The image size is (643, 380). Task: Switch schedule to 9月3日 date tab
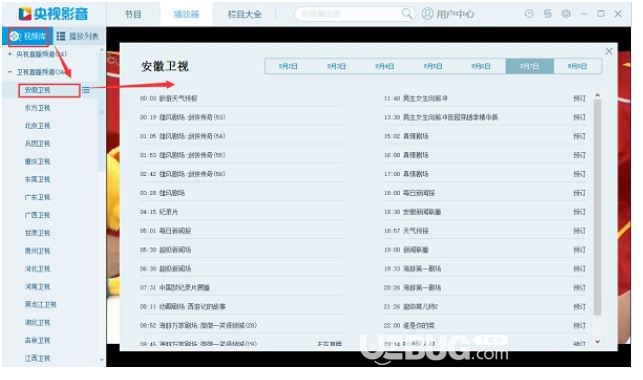coord(337,66)
